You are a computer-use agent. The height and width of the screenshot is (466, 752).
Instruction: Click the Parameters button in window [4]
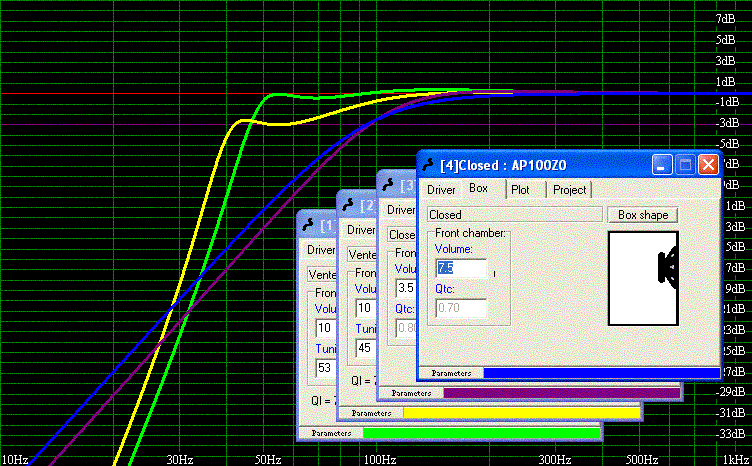coord(451,373)
